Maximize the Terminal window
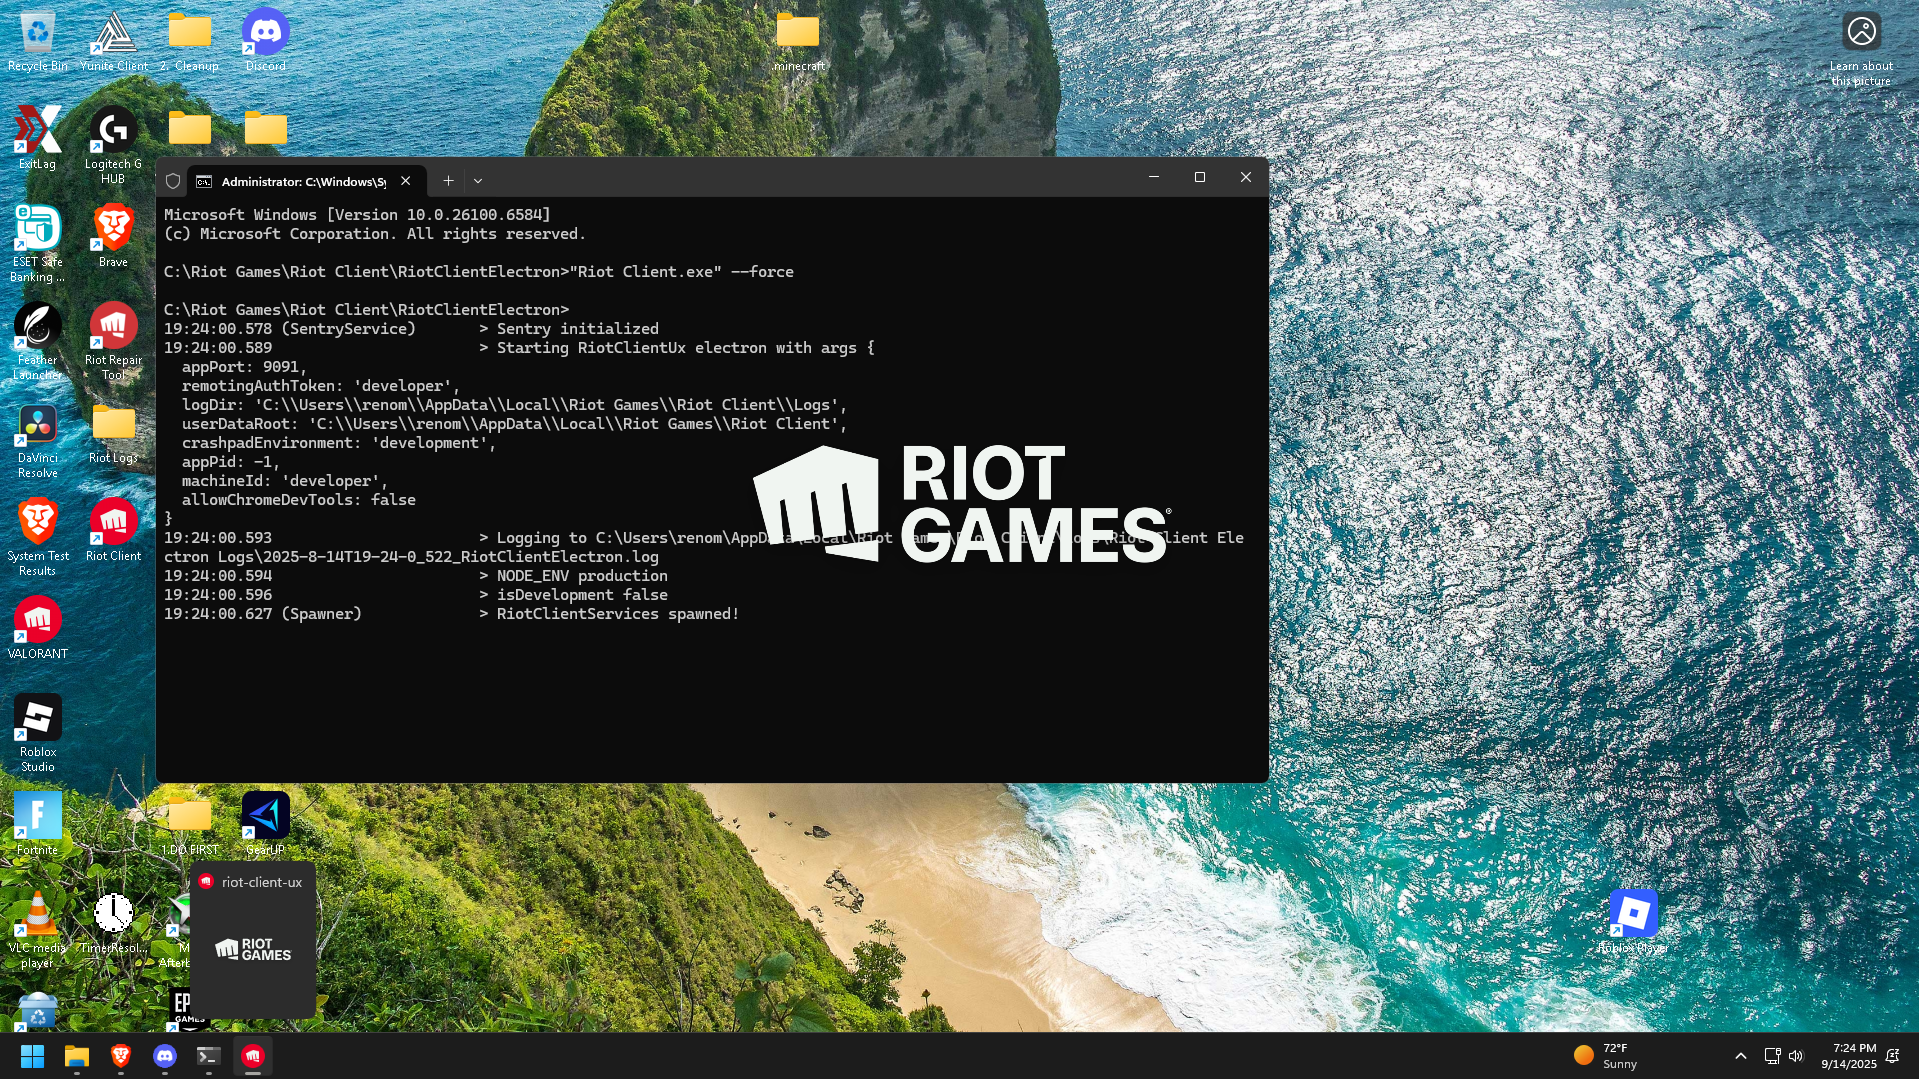 click(x=1200, y=177)
